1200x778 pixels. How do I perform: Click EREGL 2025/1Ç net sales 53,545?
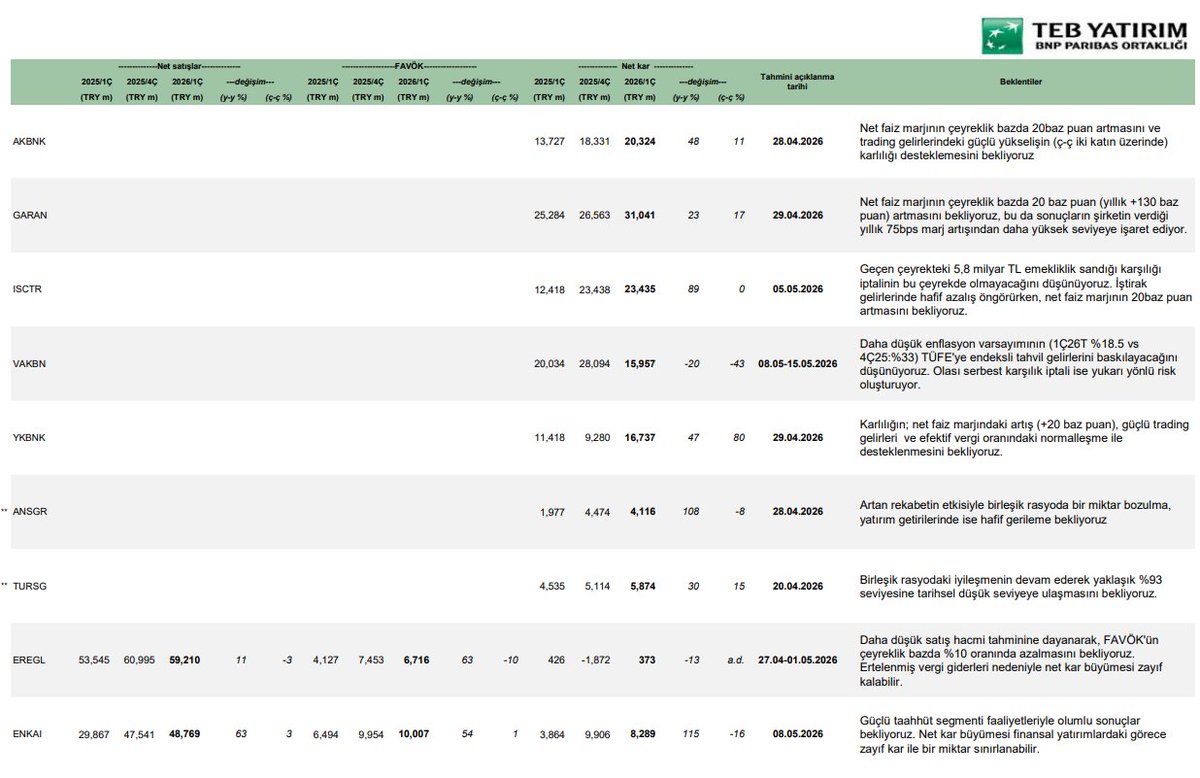point(94,660)
